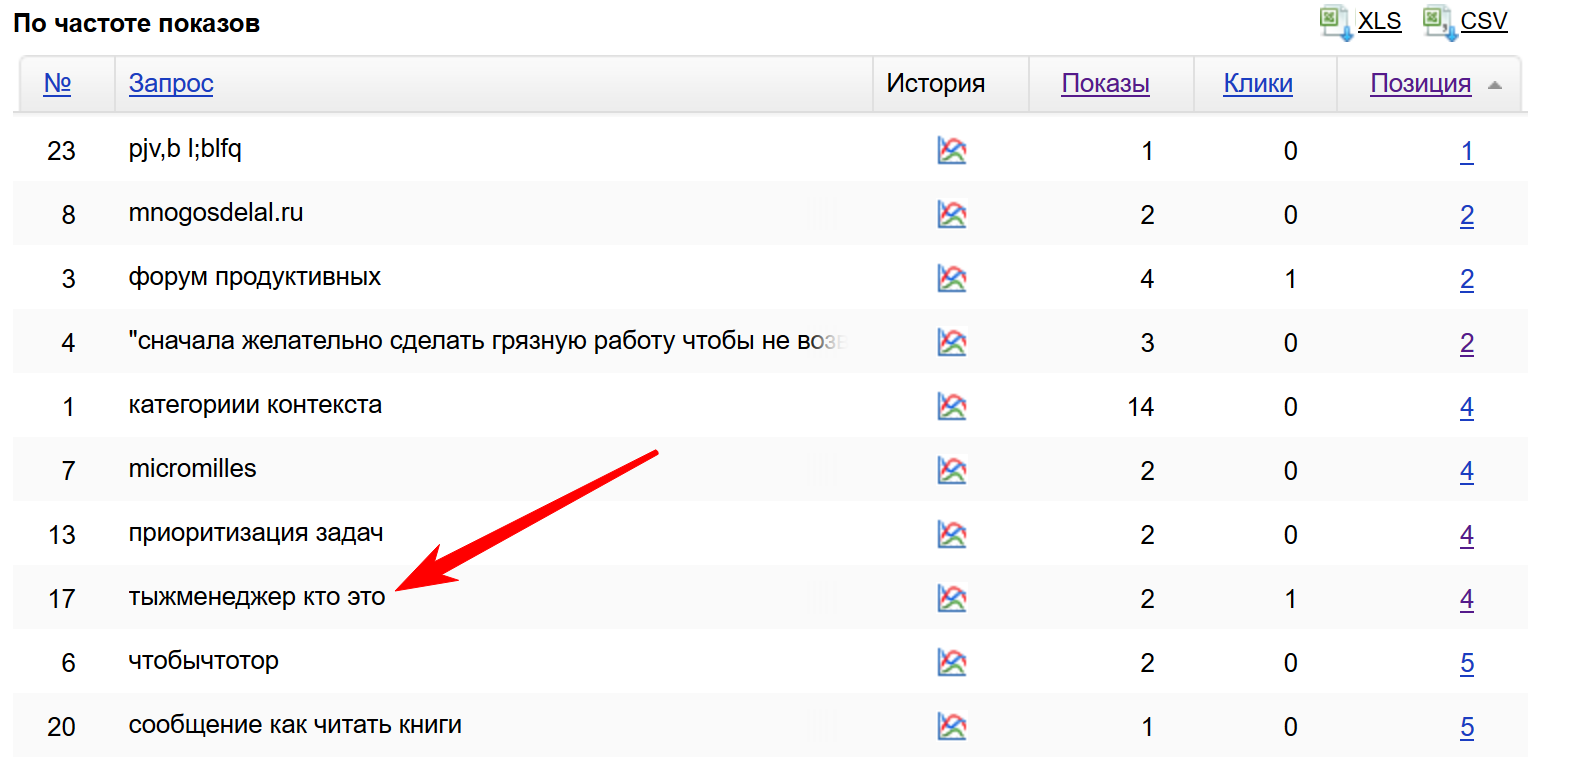Open history icon for micromilles row
The width and height of the screenshot is (1584, 761).
click(951, 471)
